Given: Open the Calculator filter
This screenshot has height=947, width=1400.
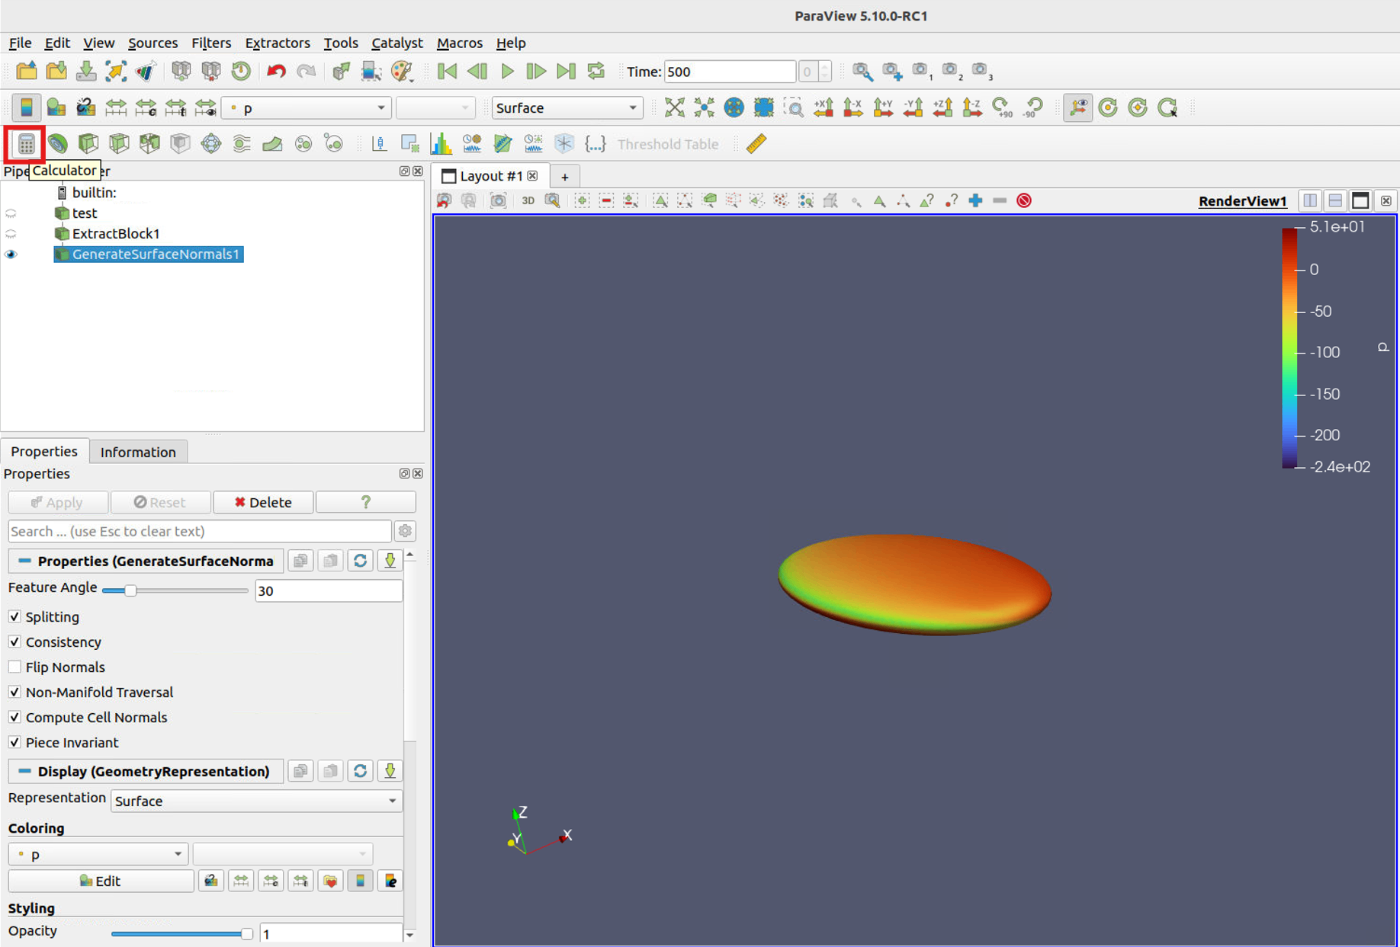Looking at the screenshot, I should tap(26, 144).
